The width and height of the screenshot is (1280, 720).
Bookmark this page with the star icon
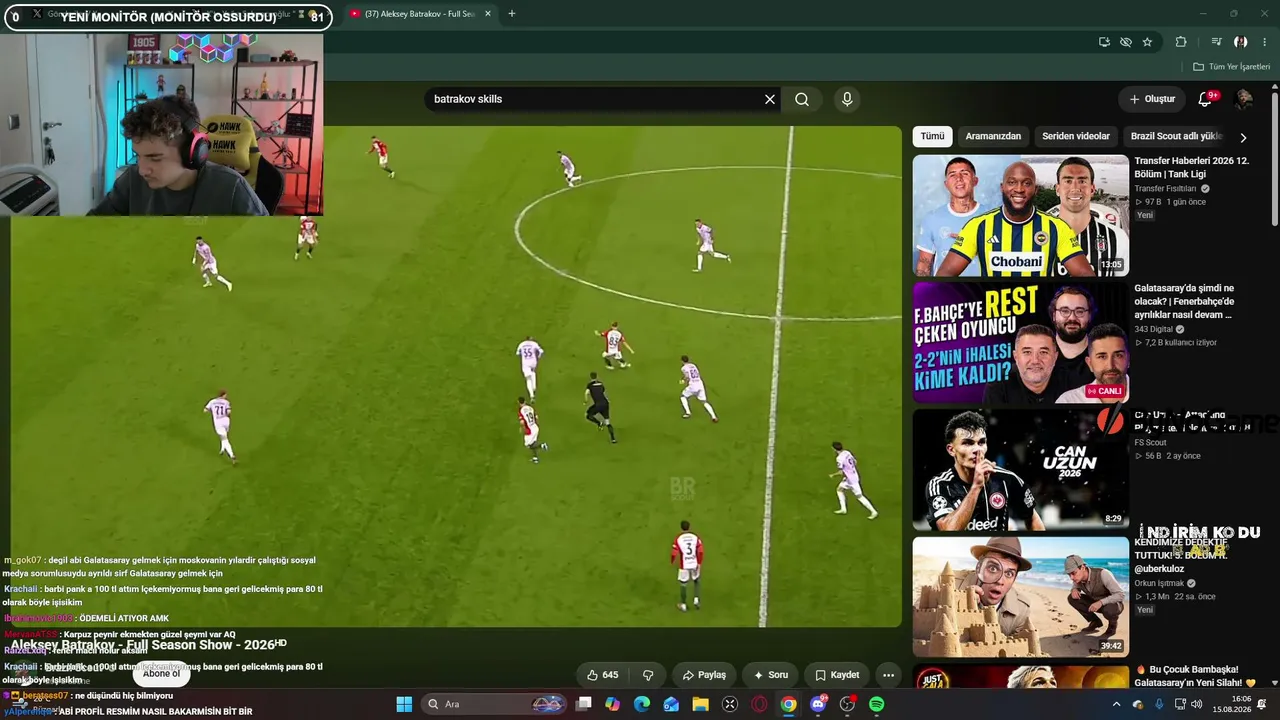[x=1147, y=42]
